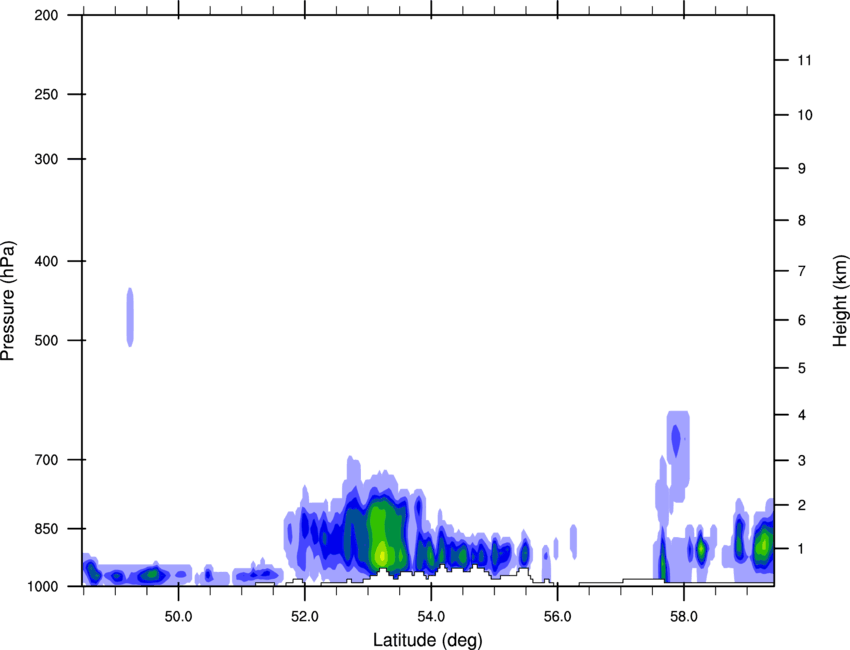Screen dimensions: 850x650
Task: Pick the 8 km height label
Action: (x=802, y=221)
